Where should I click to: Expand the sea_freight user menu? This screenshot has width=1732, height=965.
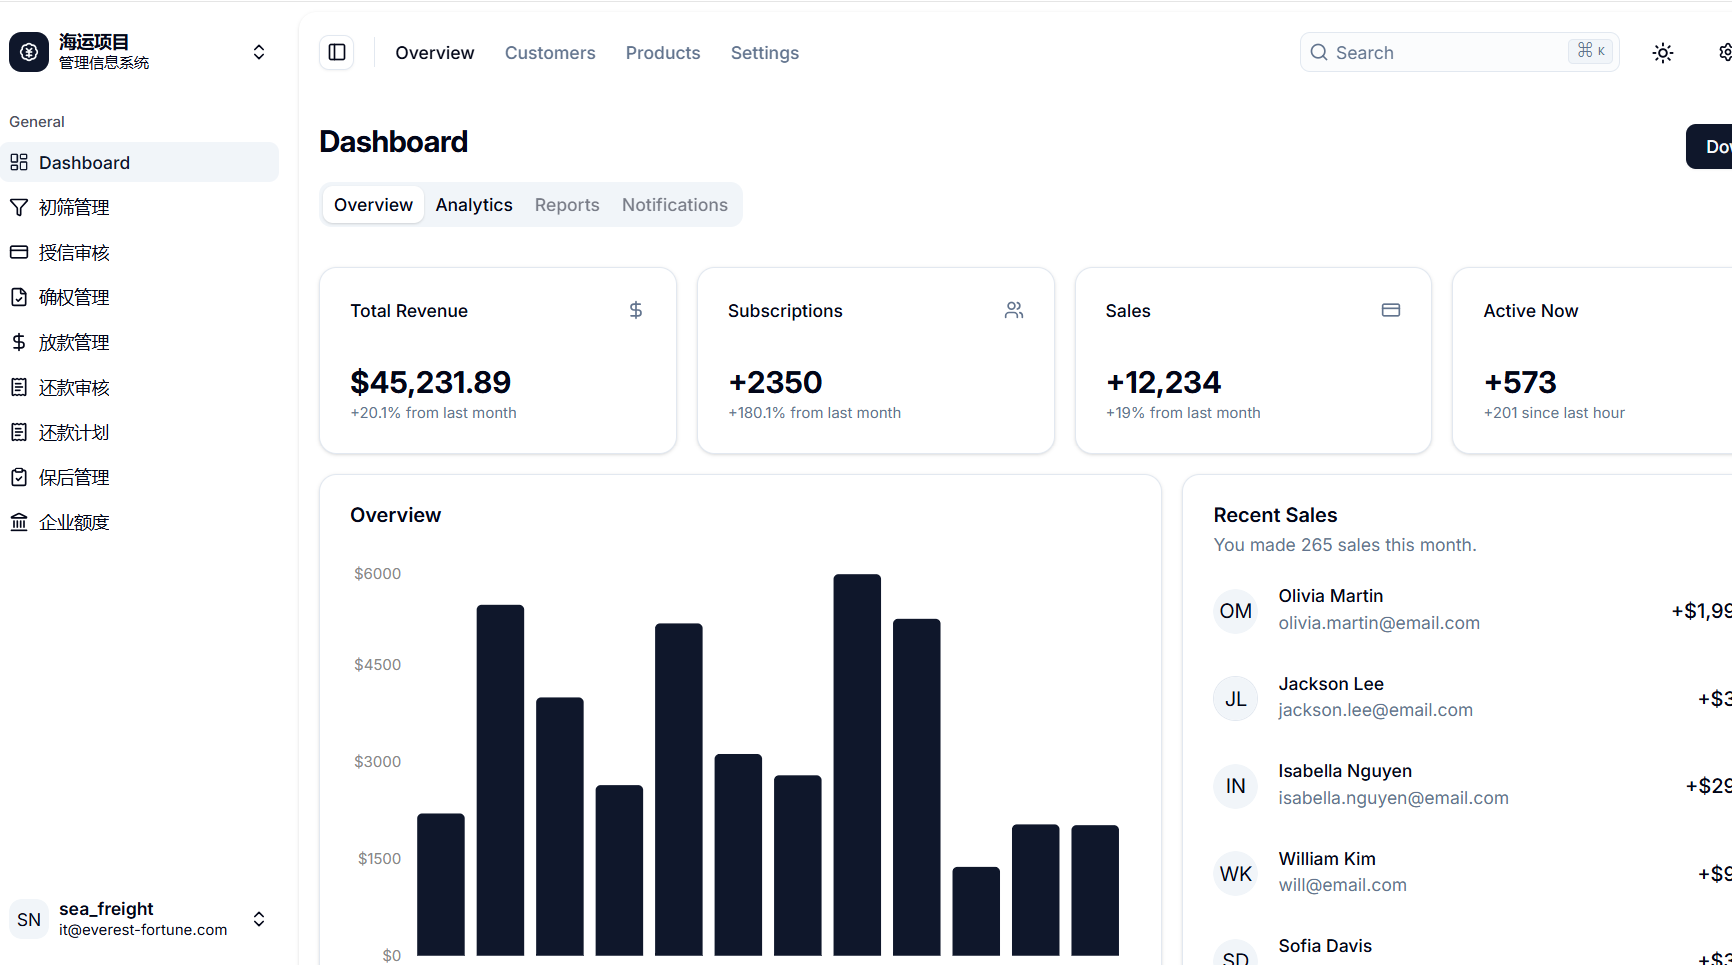coord(139,919)
